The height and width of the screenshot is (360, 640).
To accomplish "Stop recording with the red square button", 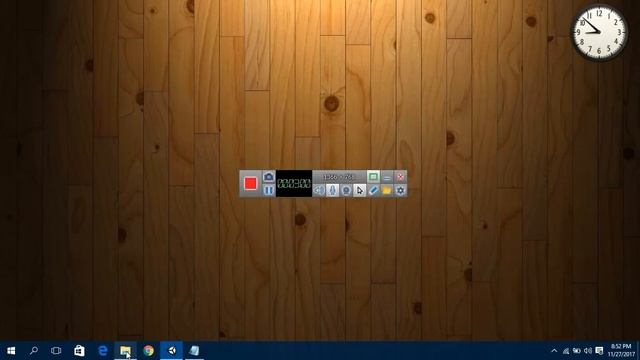I will click(x=250, y=183).
